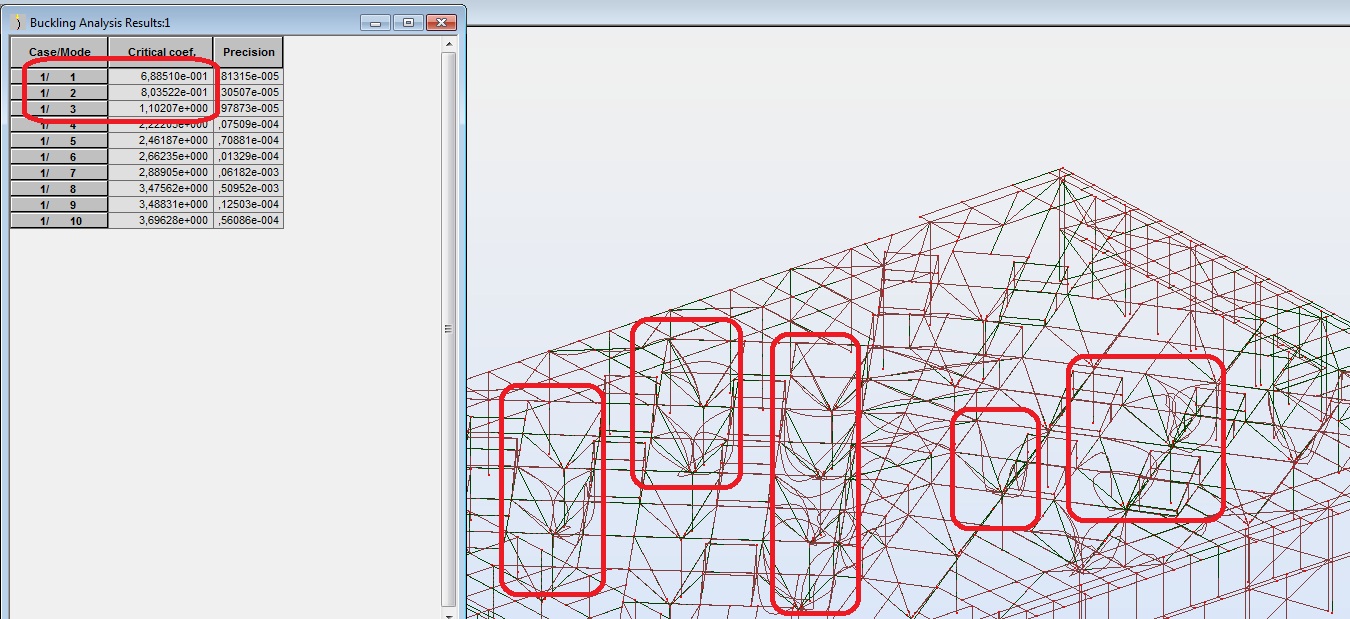Click precision cell 81315e-005

point(249,76)
